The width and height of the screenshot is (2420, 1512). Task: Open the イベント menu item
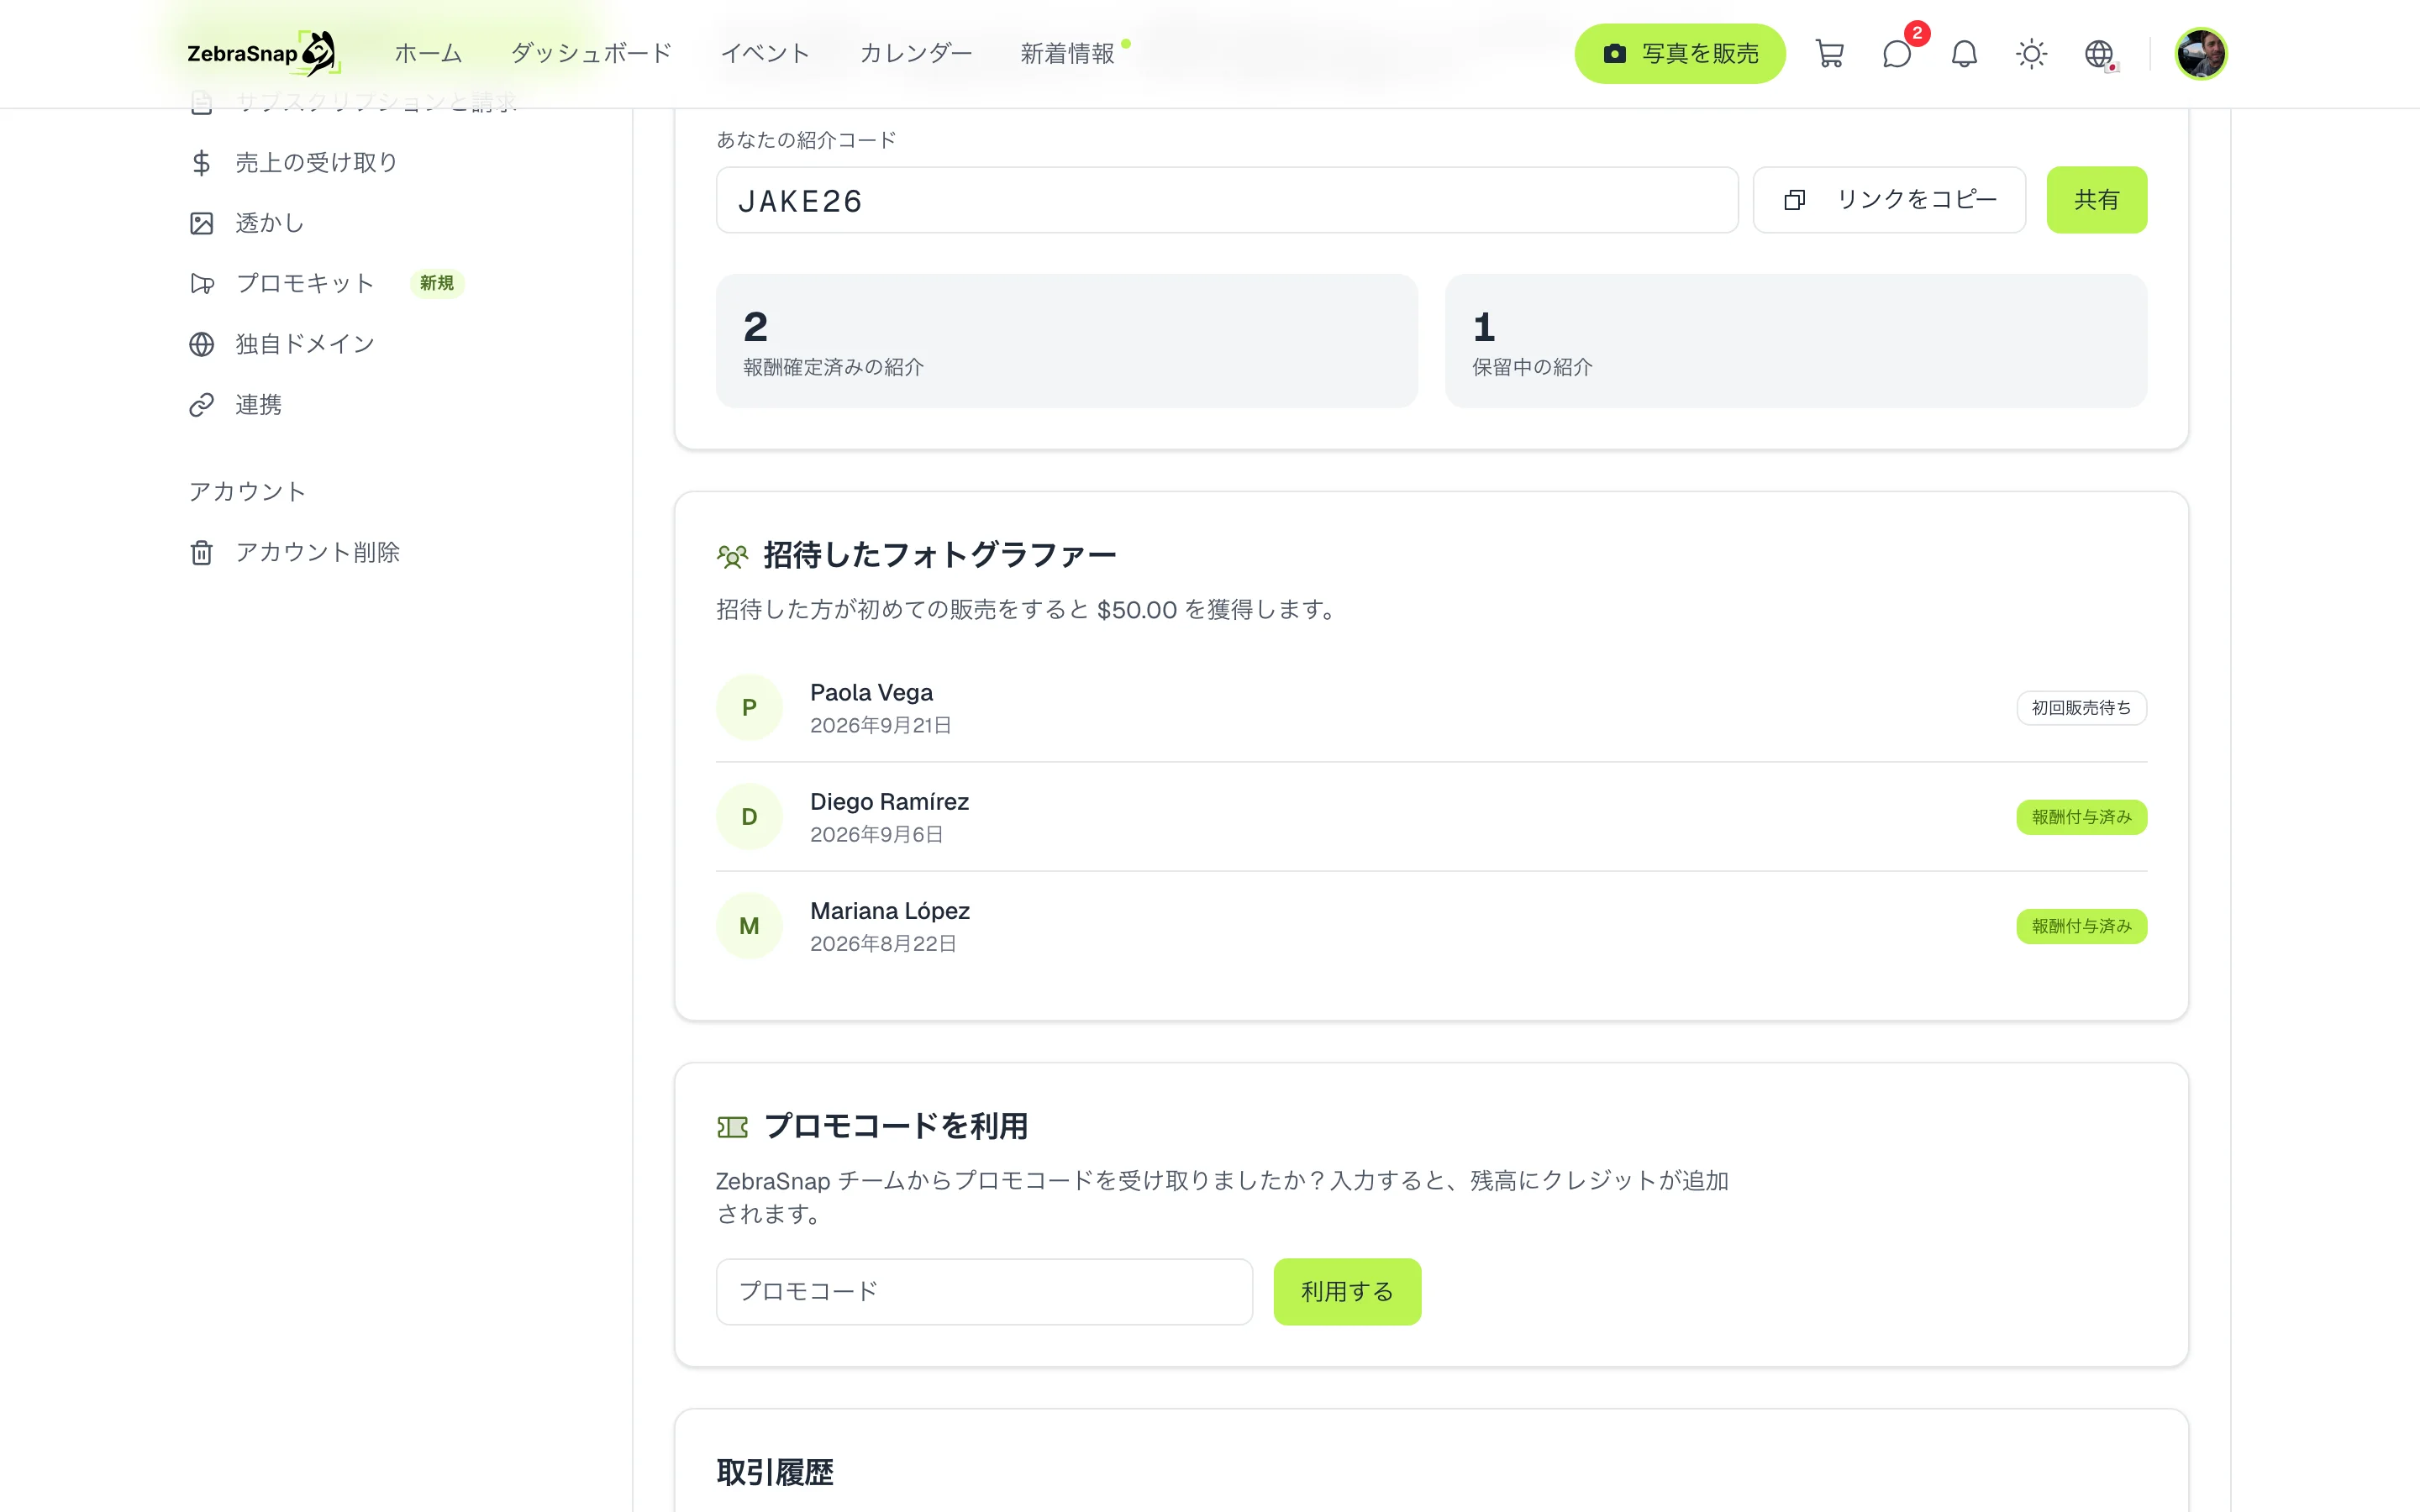pos(765,54)
